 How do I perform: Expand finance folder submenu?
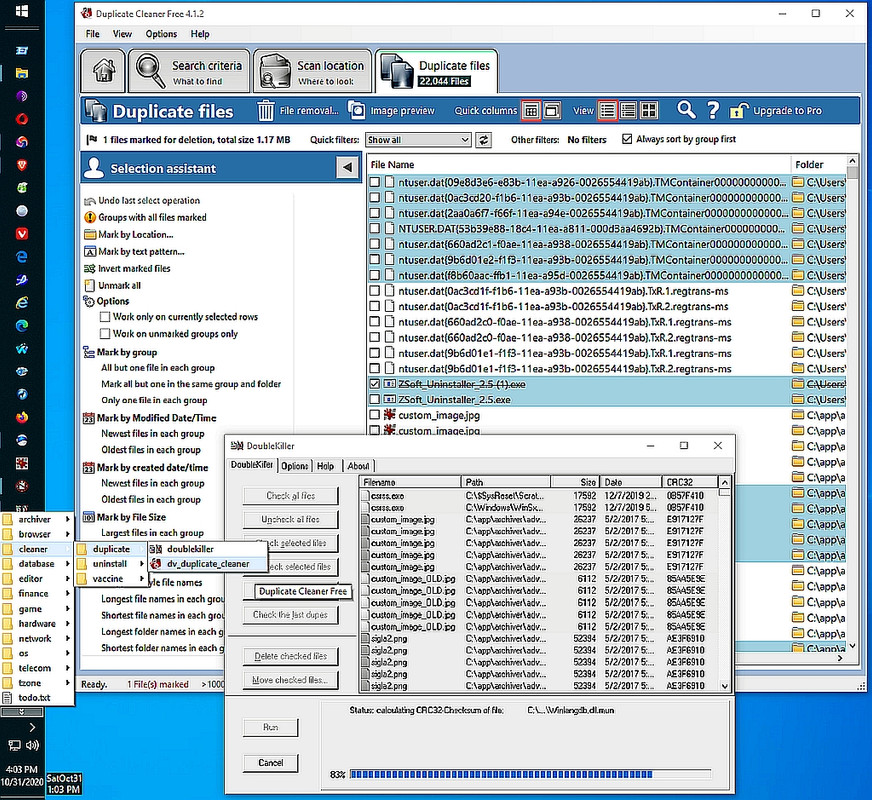(x=37, y=594)
